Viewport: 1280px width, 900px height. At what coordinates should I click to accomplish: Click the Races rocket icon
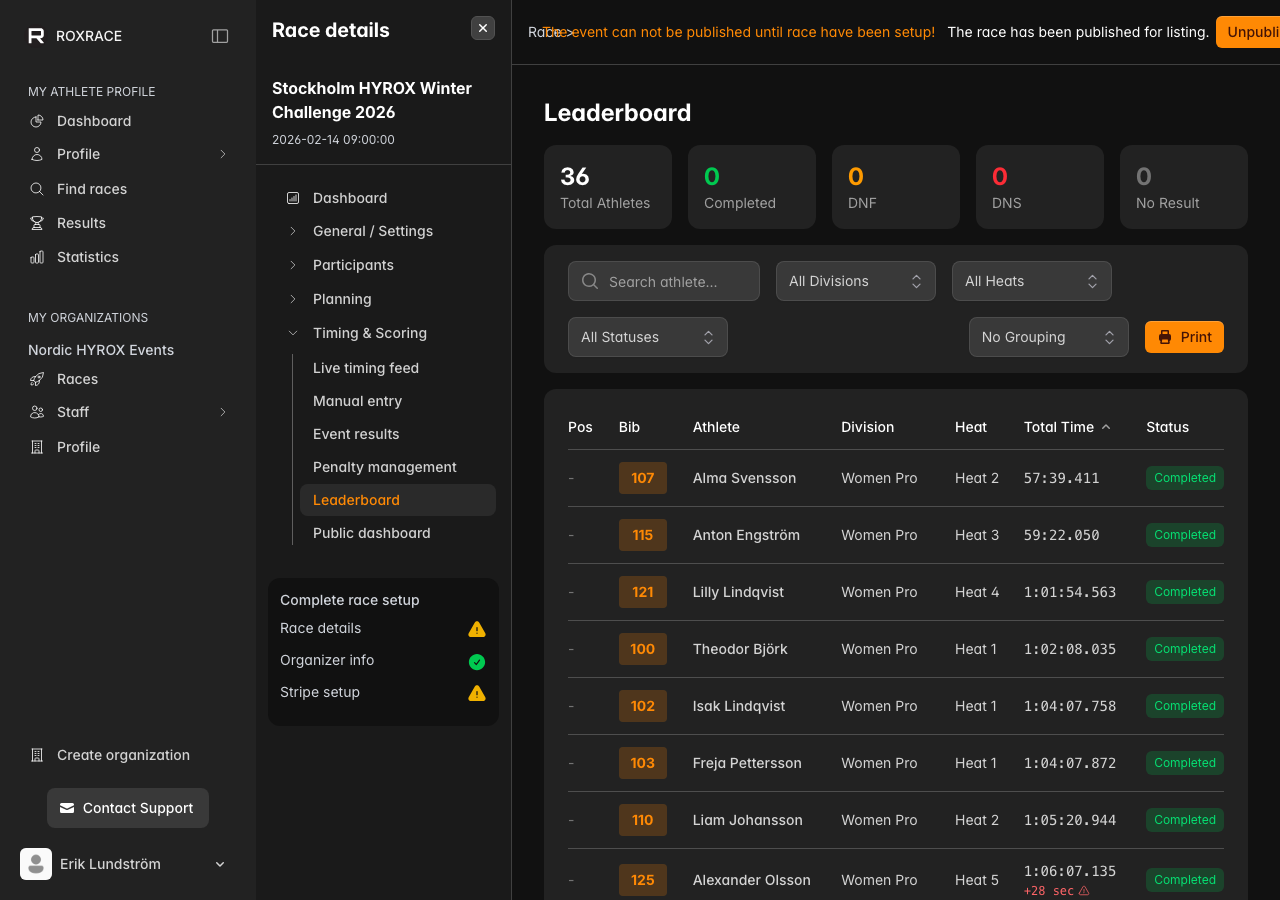point(37,379)
